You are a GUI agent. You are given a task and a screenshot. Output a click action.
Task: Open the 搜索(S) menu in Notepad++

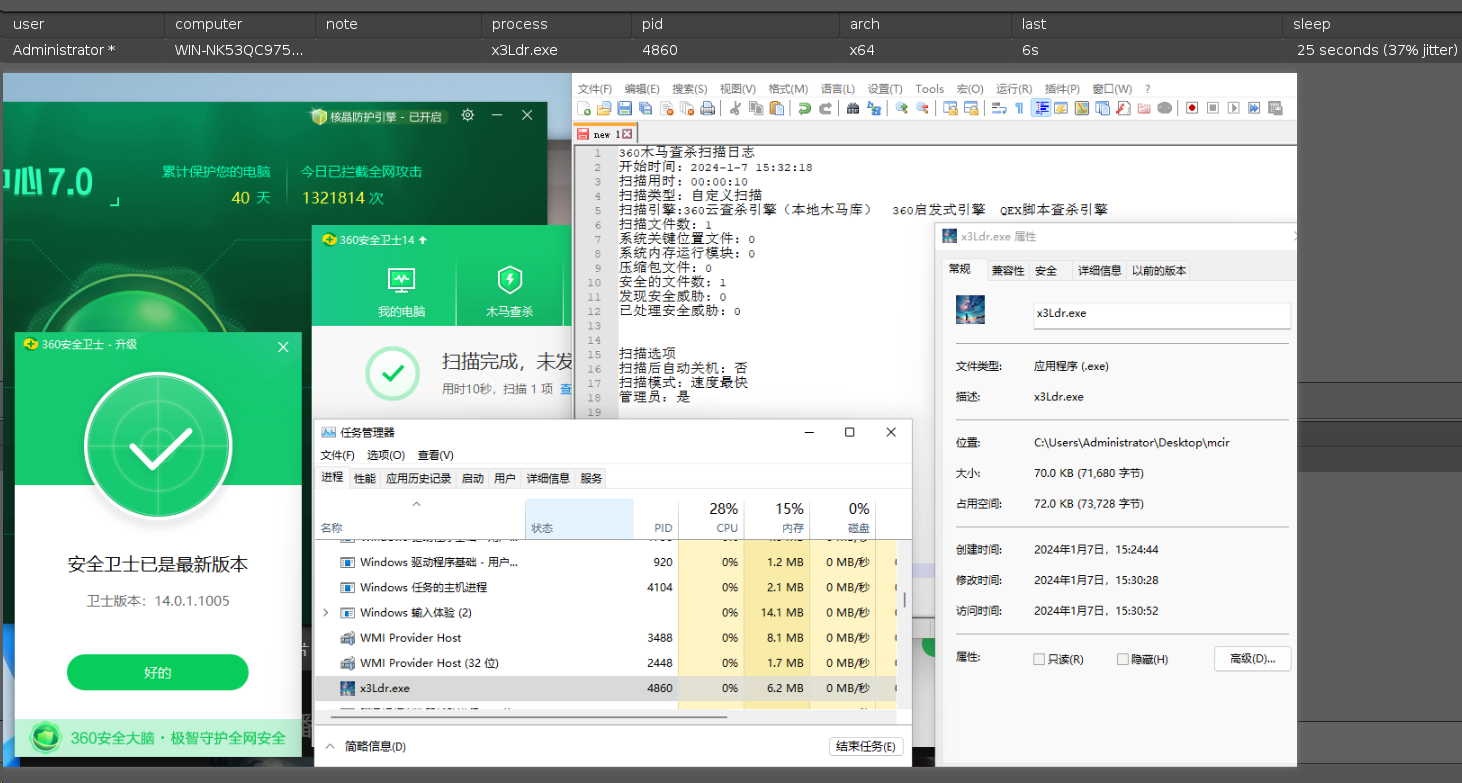click(690, 89)
